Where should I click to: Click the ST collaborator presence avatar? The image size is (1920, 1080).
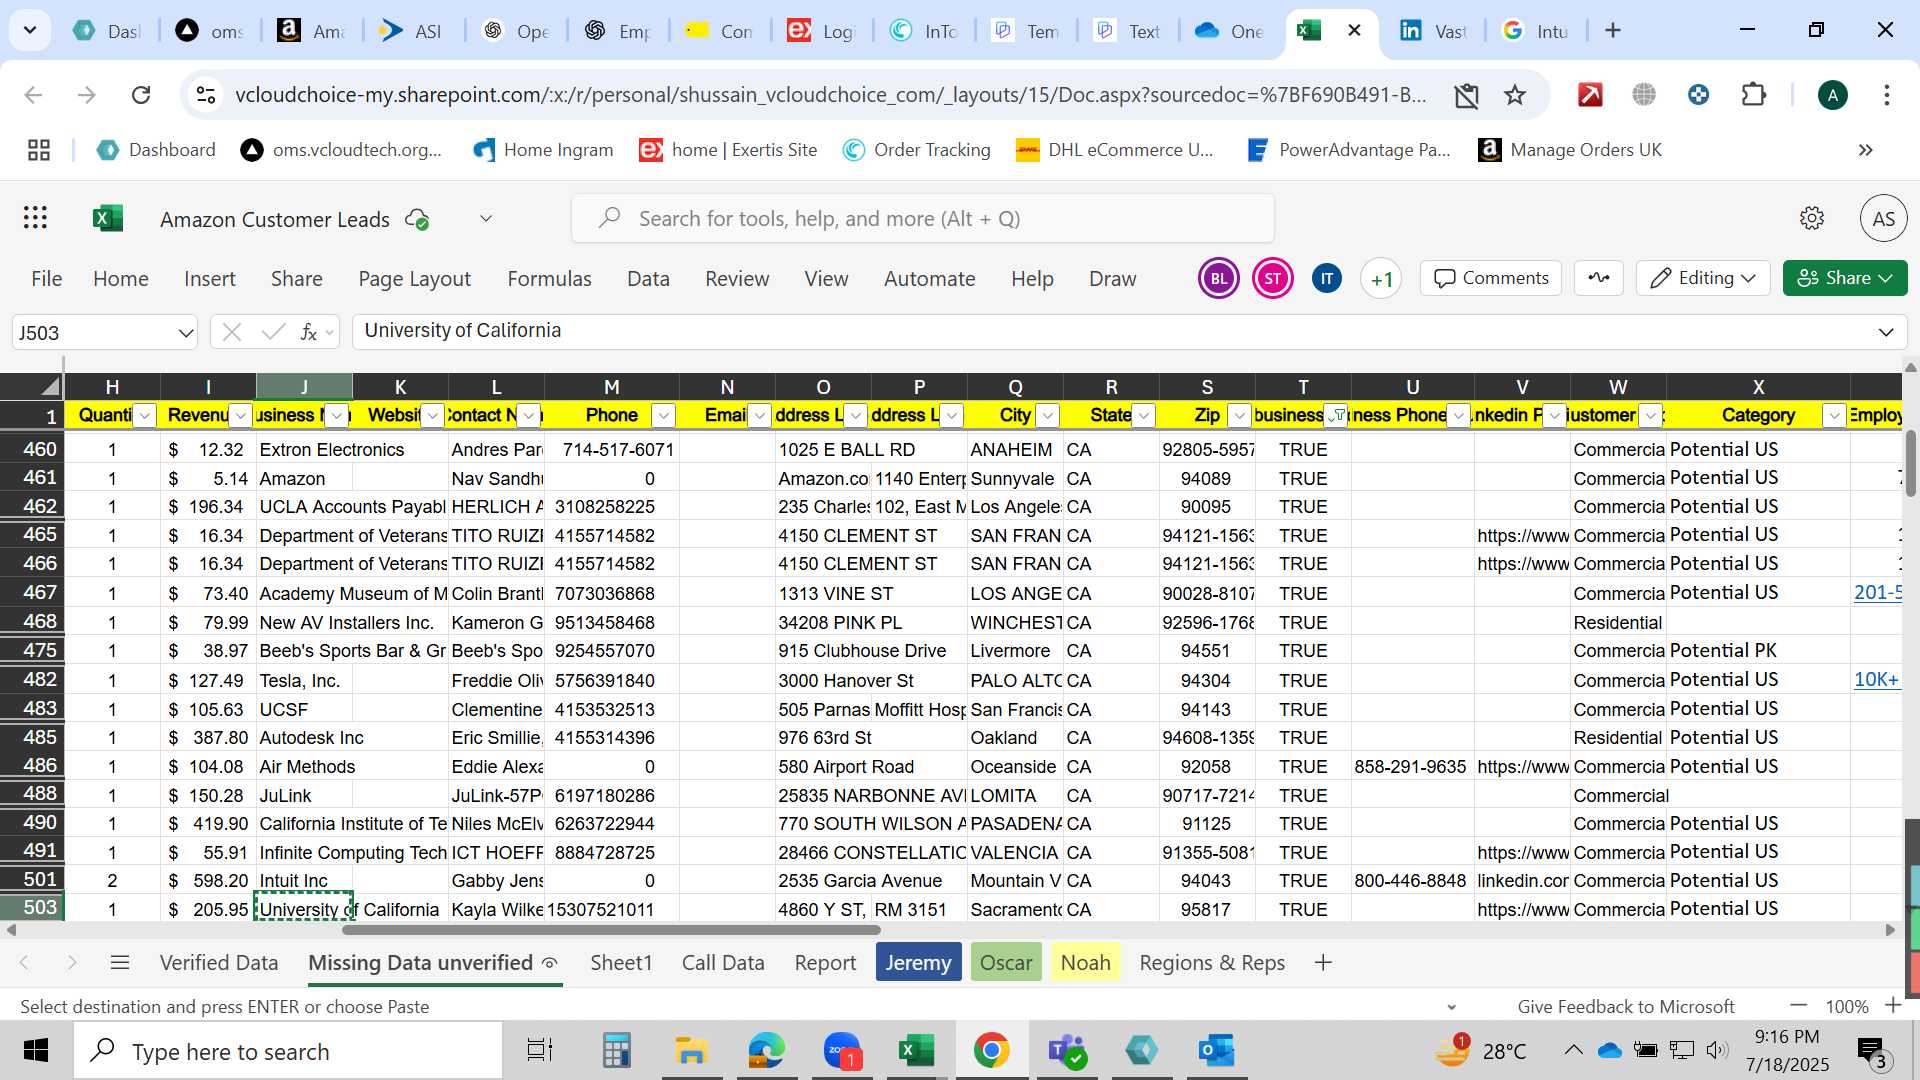pos(1273,279)
